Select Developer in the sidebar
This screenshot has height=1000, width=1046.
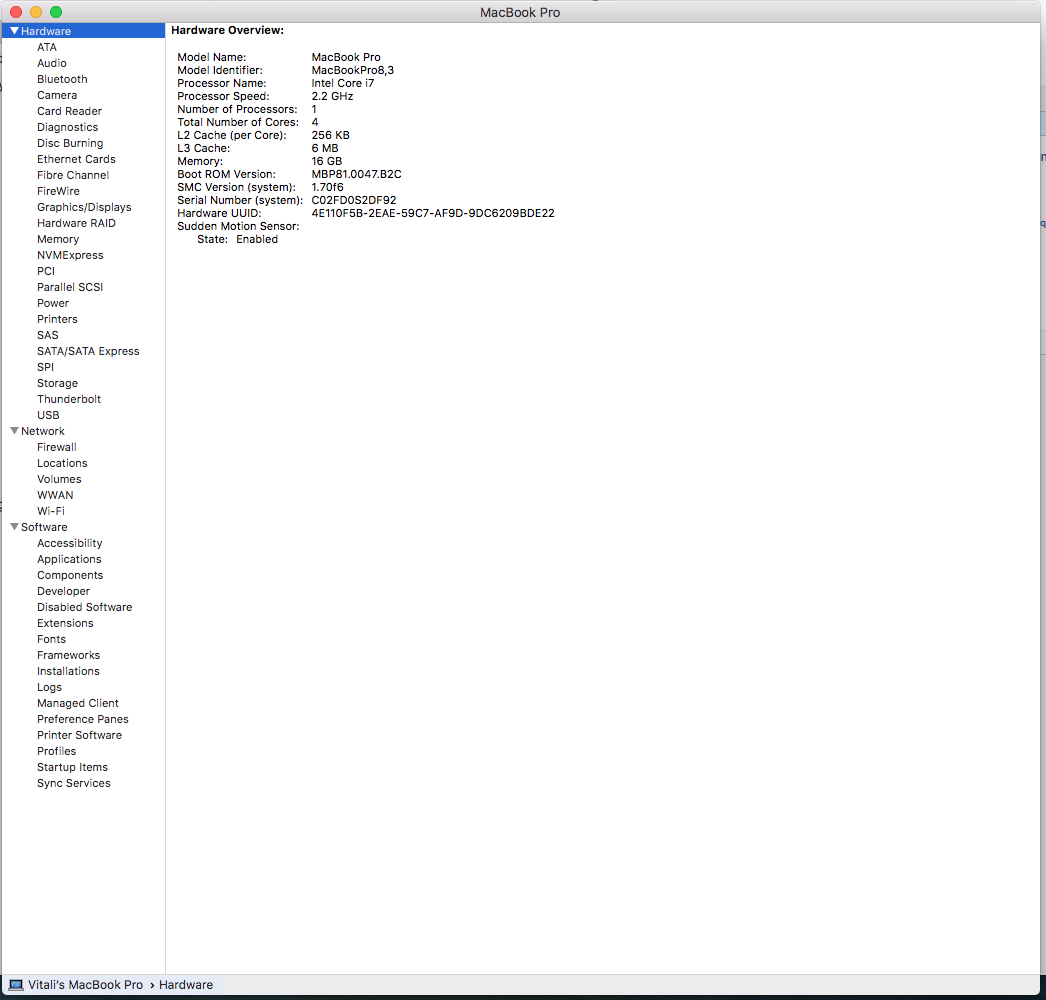63,591
